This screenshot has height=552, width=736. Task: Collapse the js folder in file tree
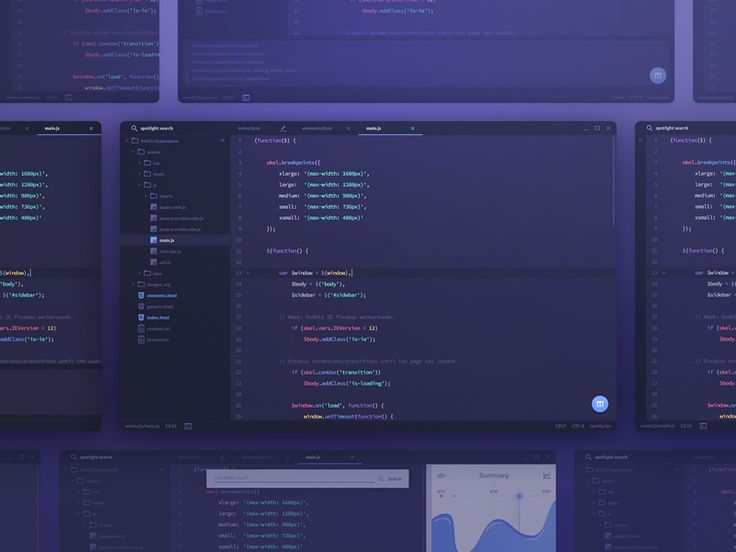click(139, 185)
